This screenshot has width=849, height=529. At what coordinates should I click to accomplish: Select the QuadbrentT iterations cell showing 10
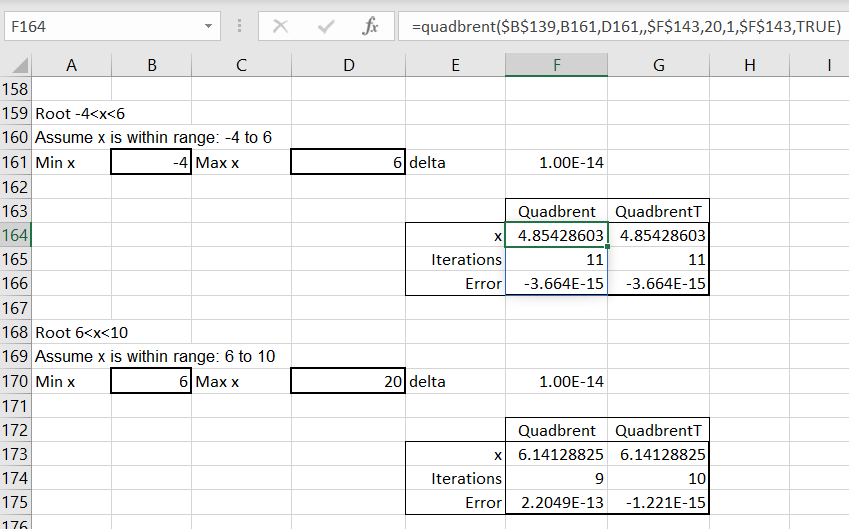[658, 478]
